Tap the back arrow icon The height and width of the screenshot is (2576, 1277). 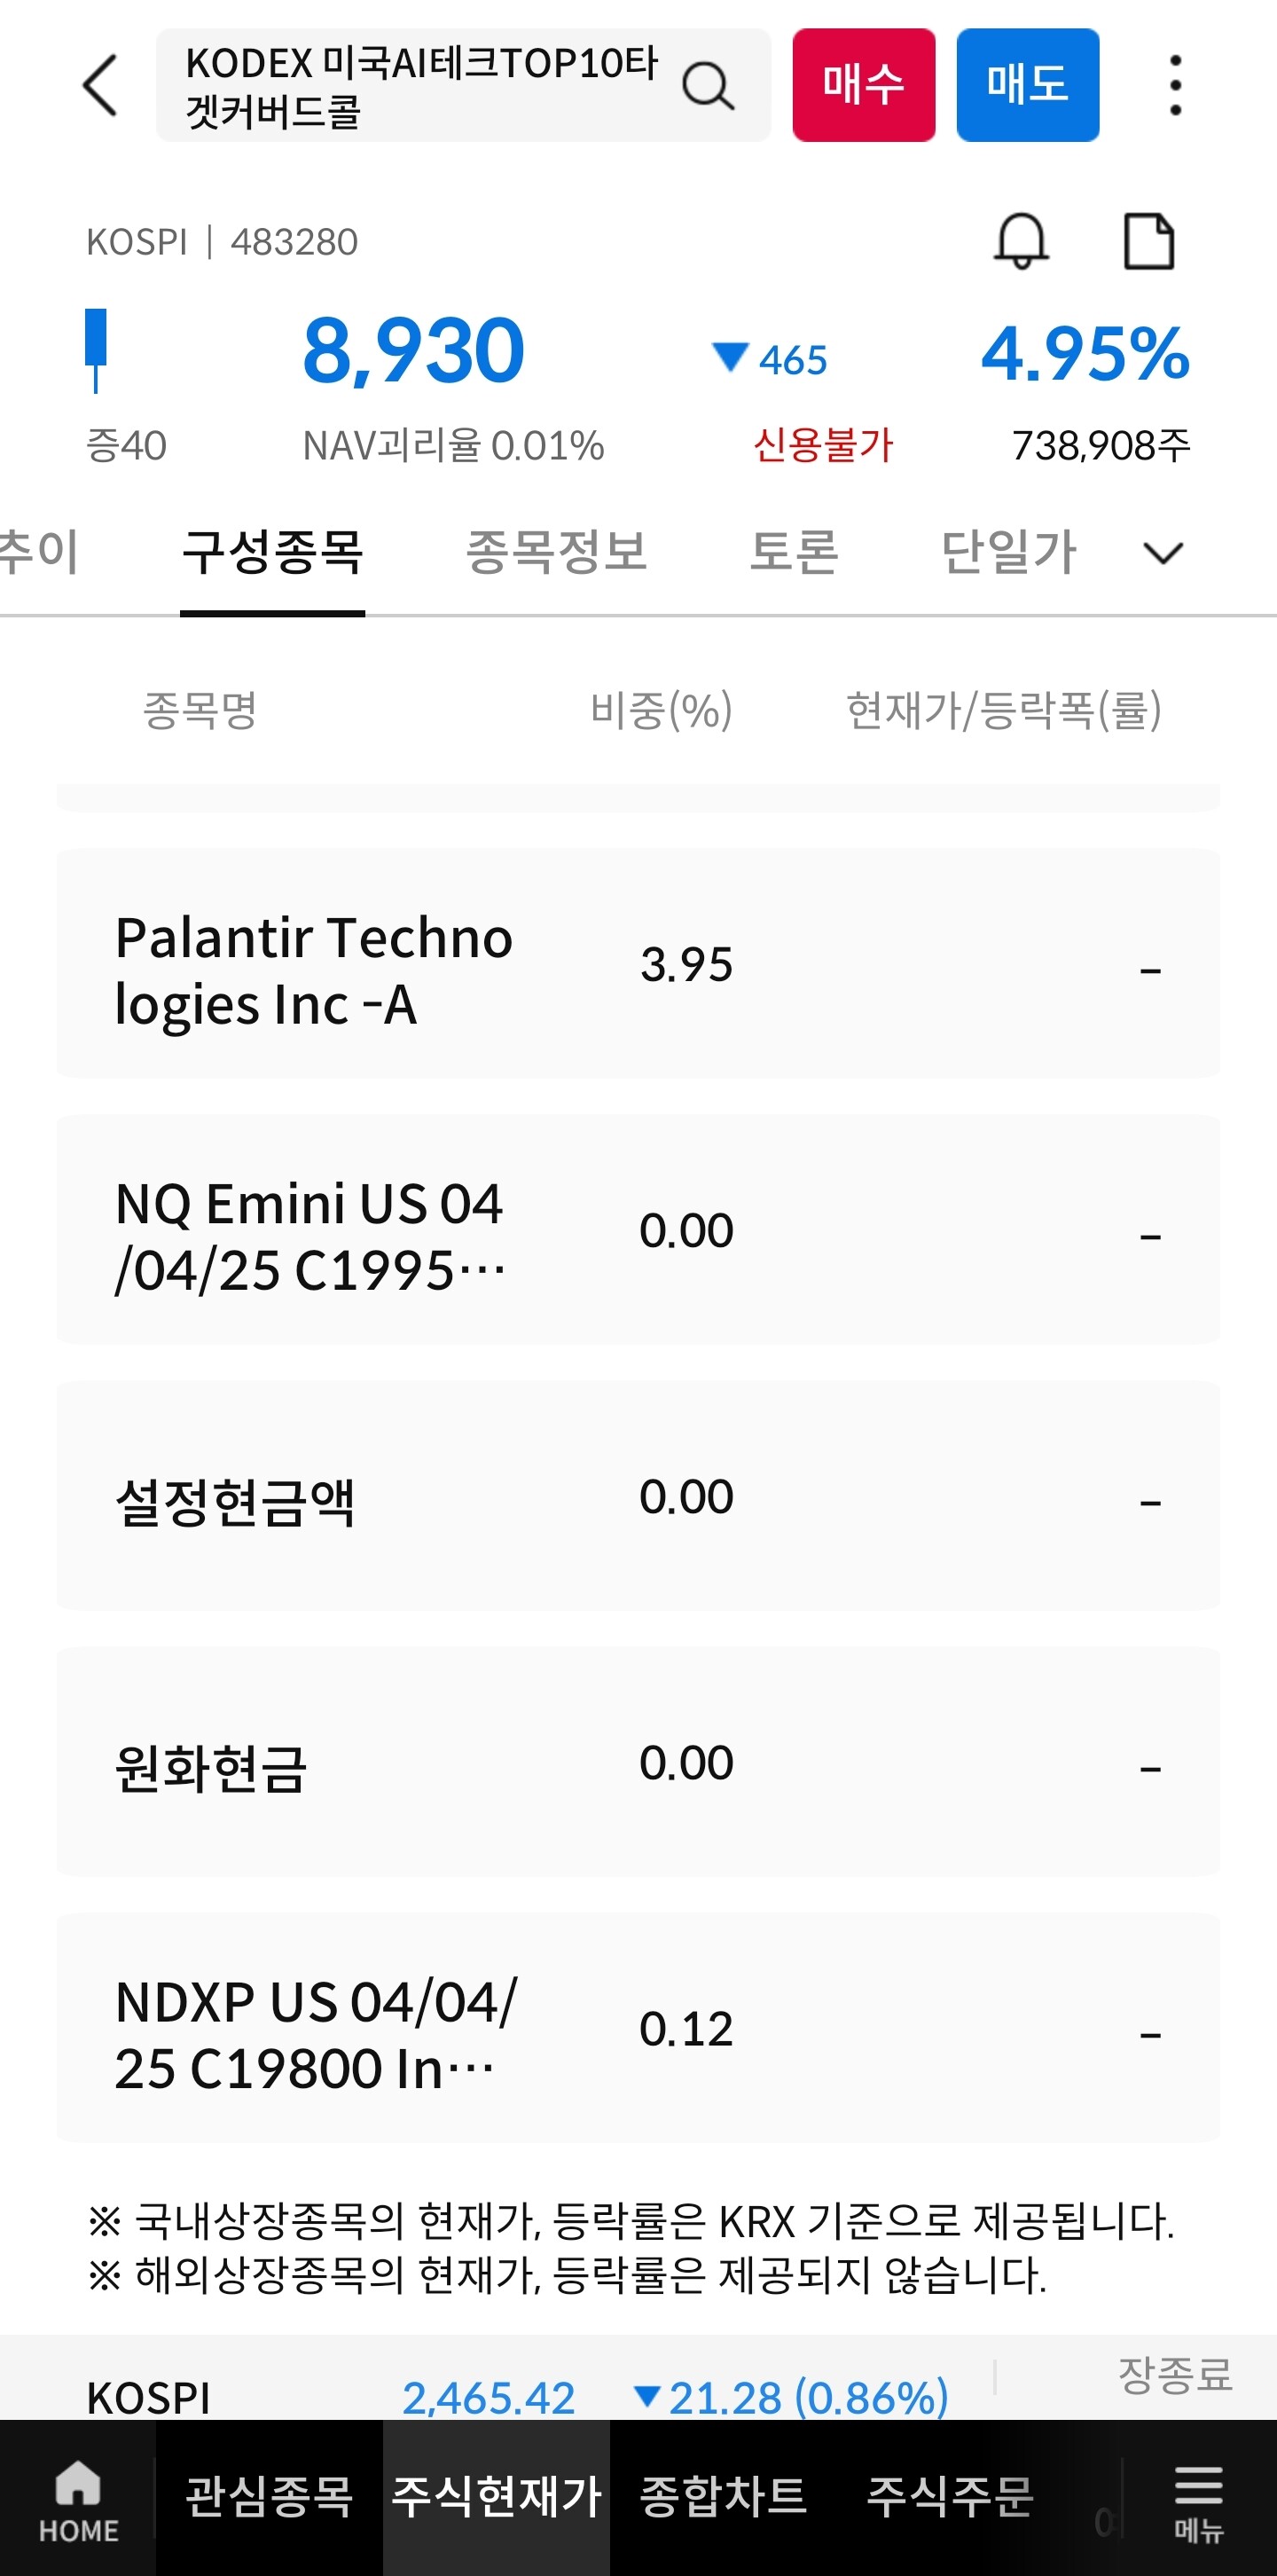click(x=100, y=86)
